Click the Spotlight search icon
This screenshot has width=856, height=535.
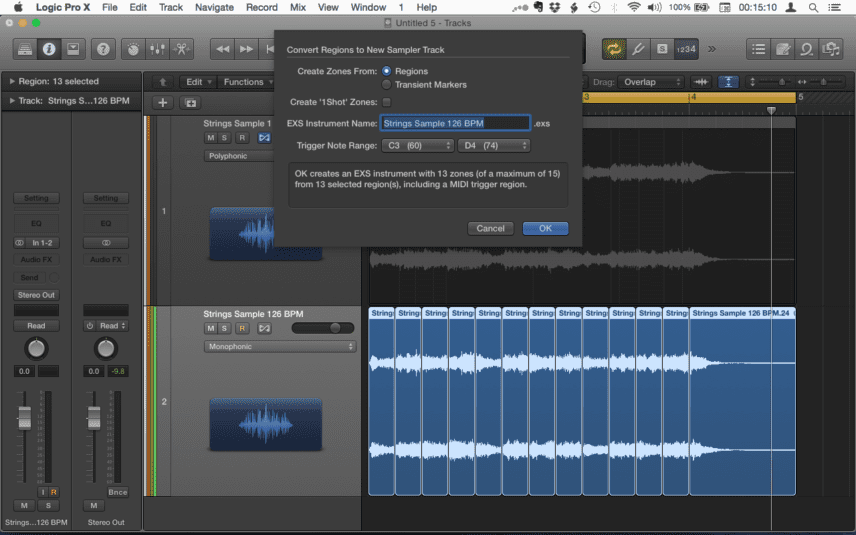click(813, 7)
